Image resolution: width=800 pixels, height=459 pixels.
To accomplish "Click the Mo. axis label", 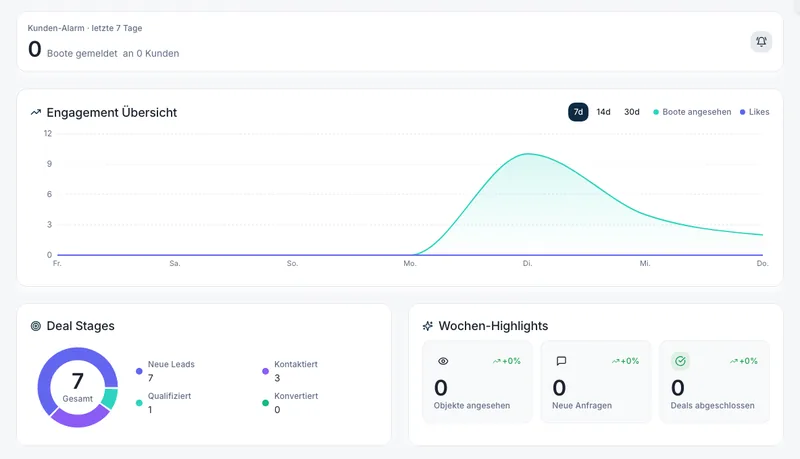I will pyautogui.click(x=410, y=264).
